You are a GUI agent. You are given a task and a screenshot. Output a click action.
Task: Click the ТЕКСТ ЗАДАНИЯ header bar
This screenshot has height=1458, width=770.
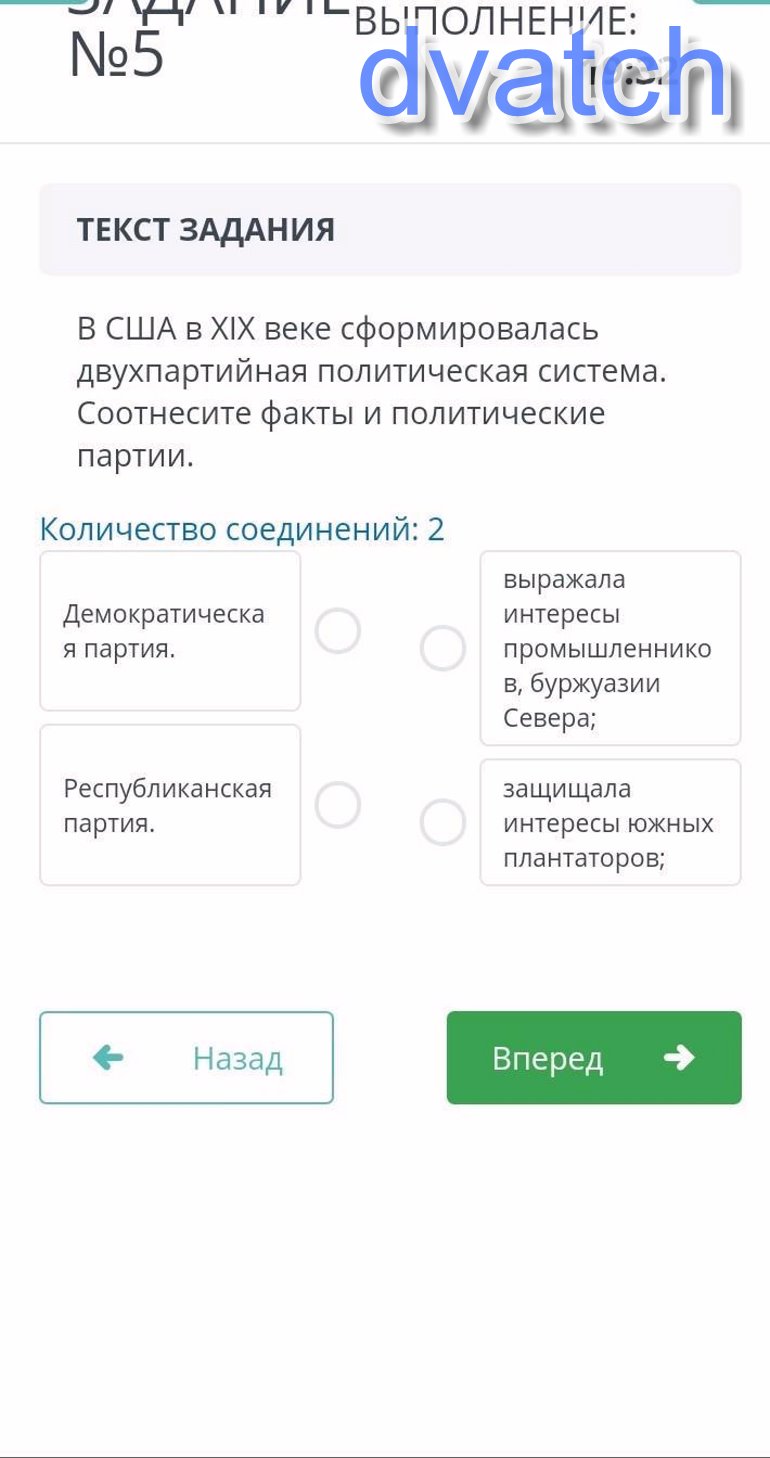pos(390,230)
